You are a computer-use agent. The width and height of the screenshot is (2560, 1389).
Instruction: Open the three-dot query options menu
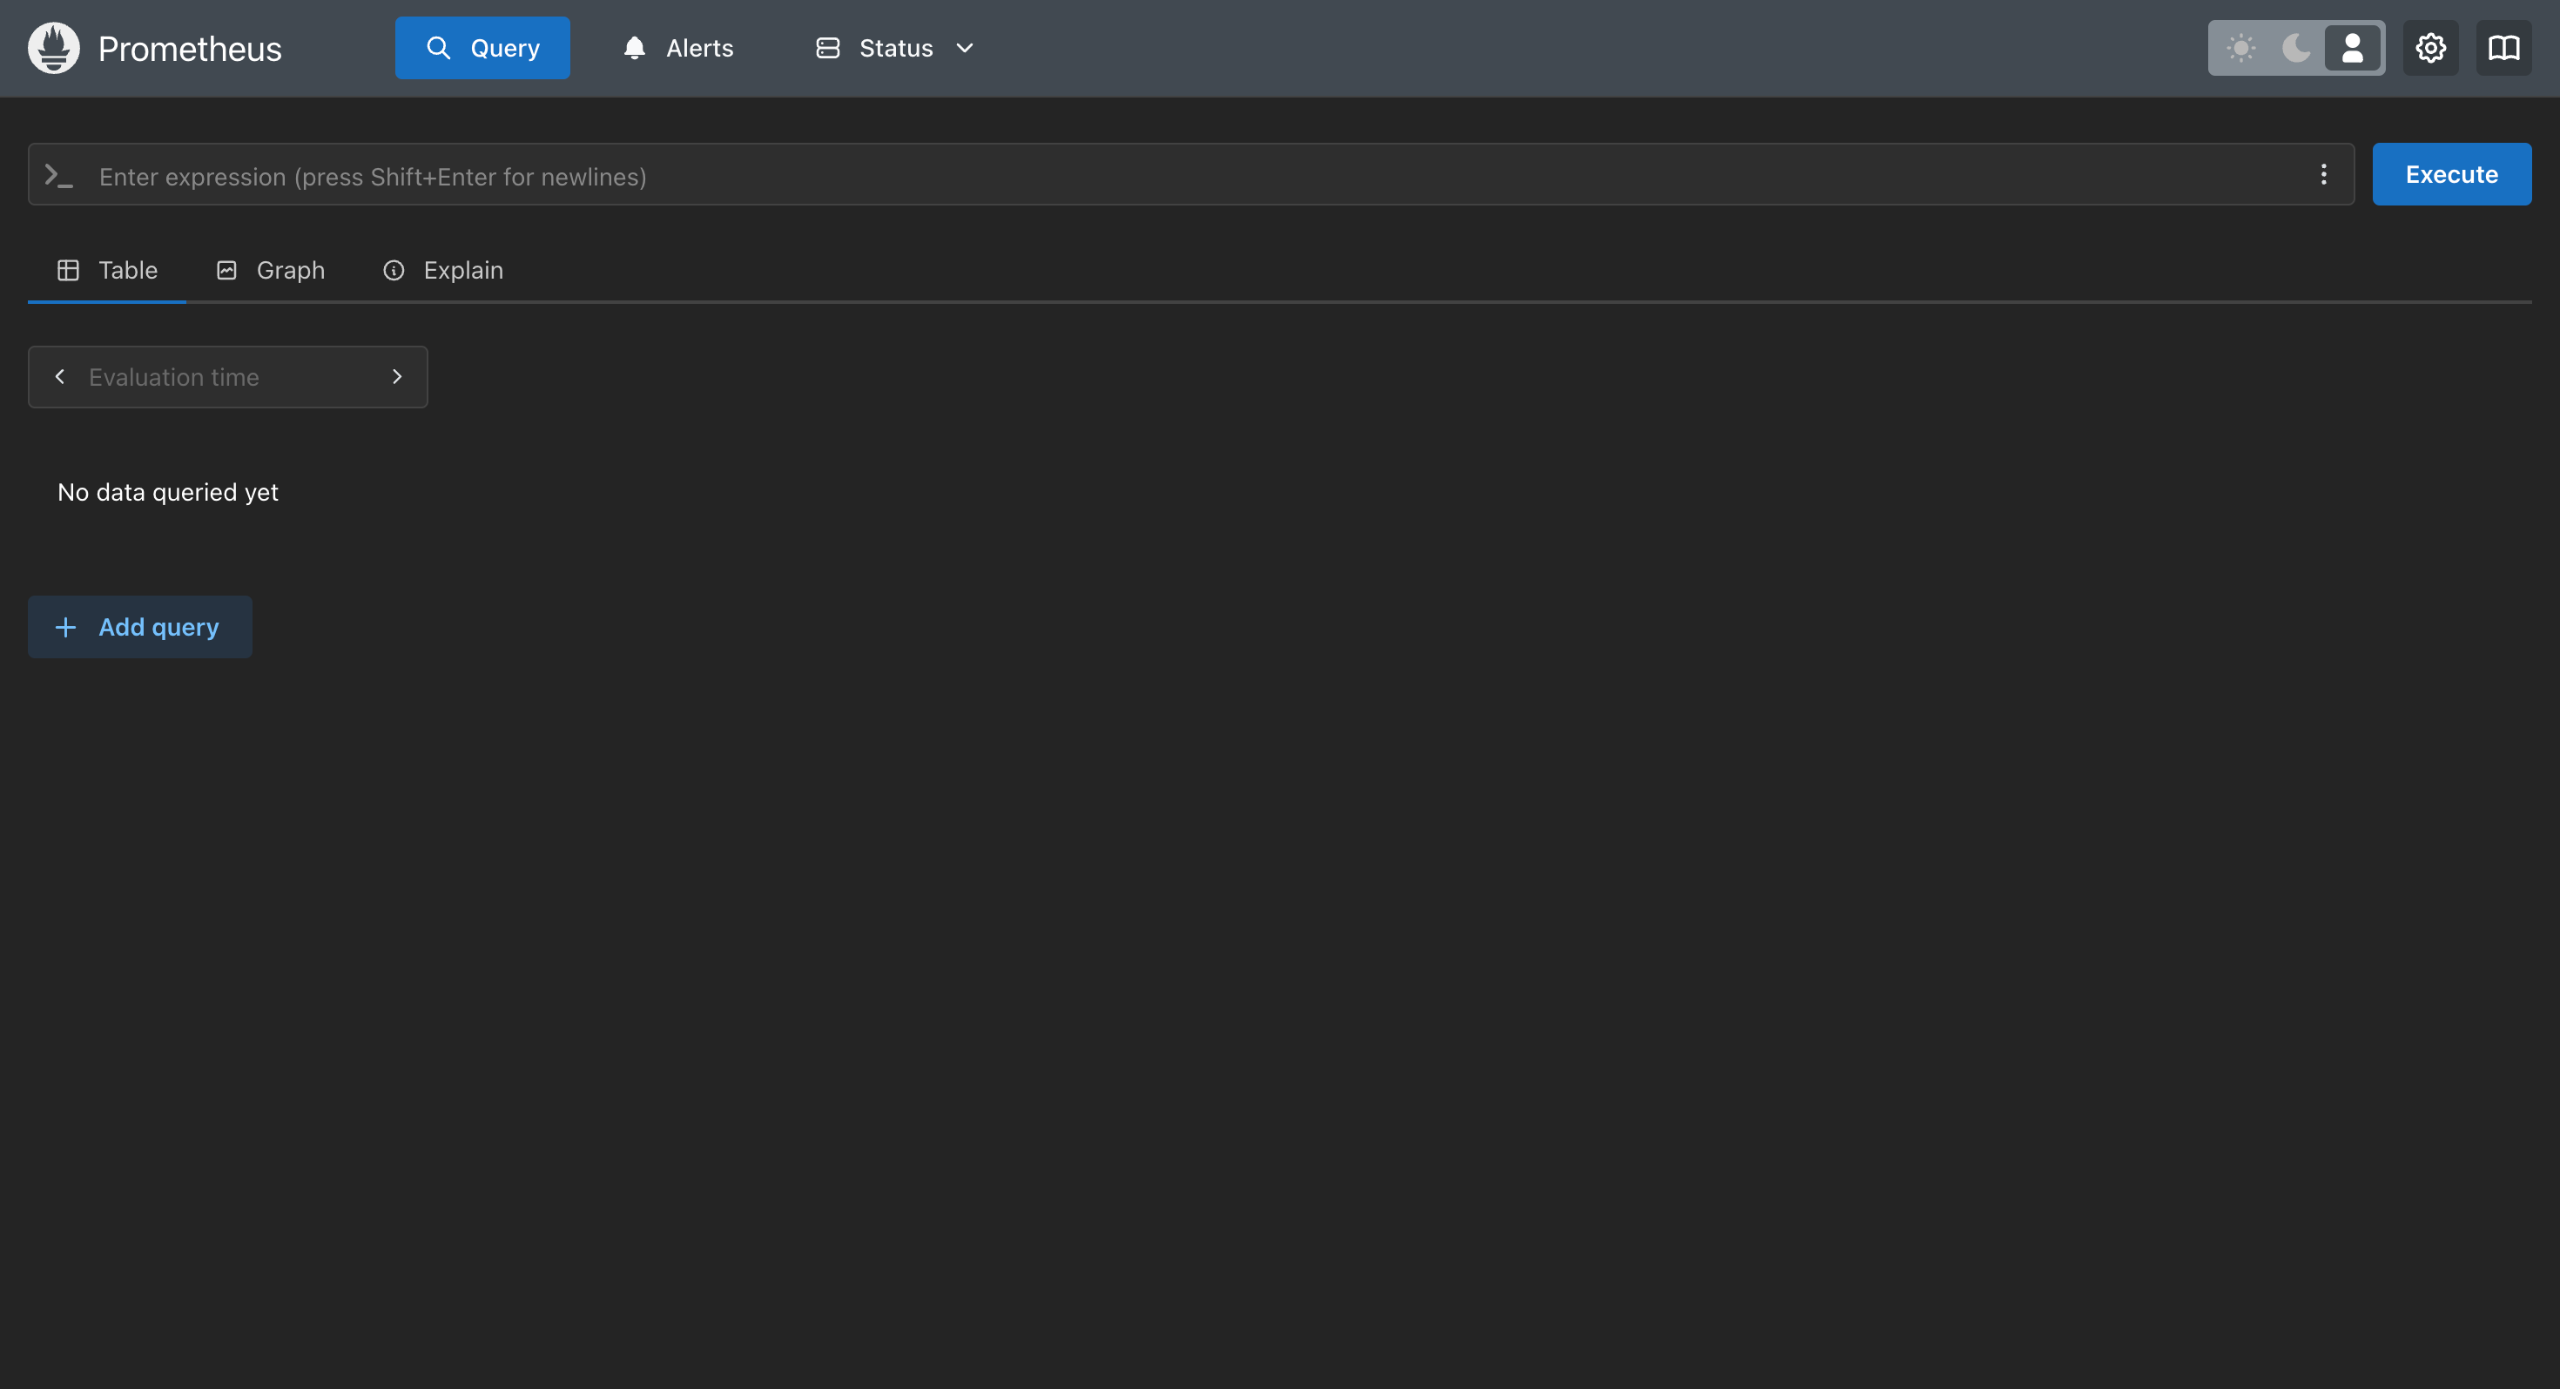click(2323, 175)
